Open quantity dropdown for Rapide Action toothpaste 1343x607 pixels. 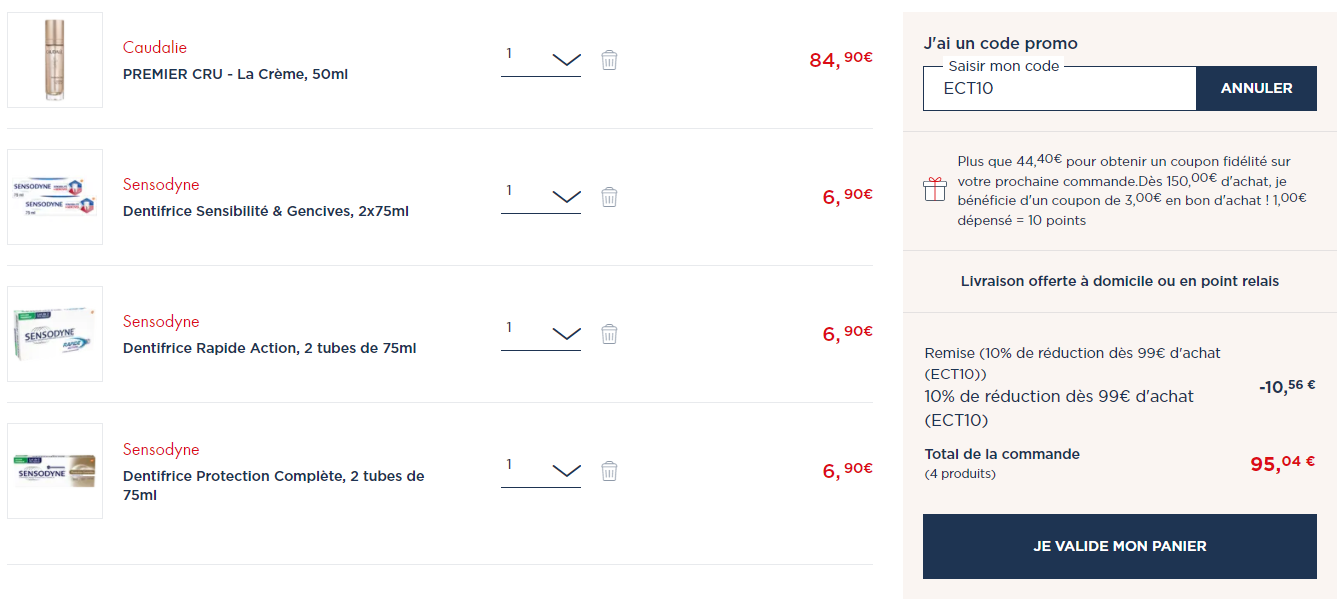541,333
